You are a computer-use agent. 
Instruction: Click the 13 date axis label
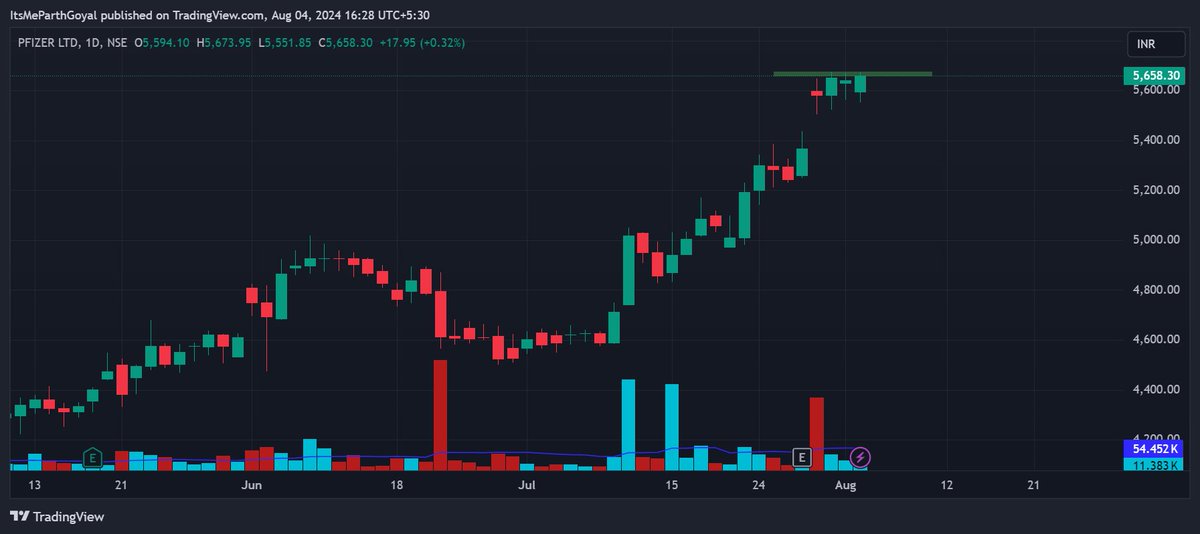click(36, 485)
